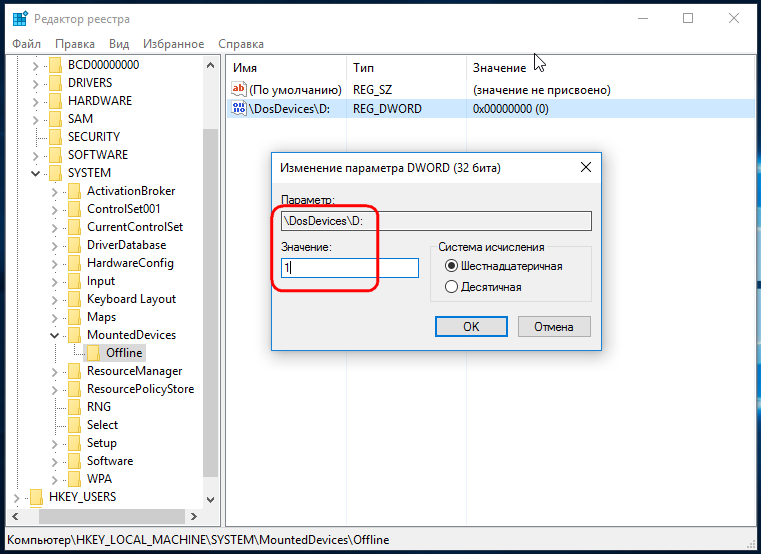
Task: Click the RNG folder icon
Action: (75, 407)
